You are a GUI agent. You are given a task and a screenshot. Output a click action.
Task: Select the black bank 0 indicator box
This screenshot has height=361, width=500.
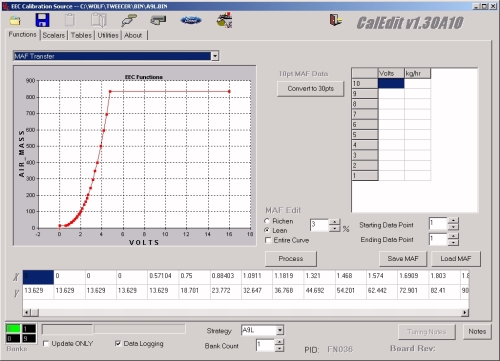point(13,338)
